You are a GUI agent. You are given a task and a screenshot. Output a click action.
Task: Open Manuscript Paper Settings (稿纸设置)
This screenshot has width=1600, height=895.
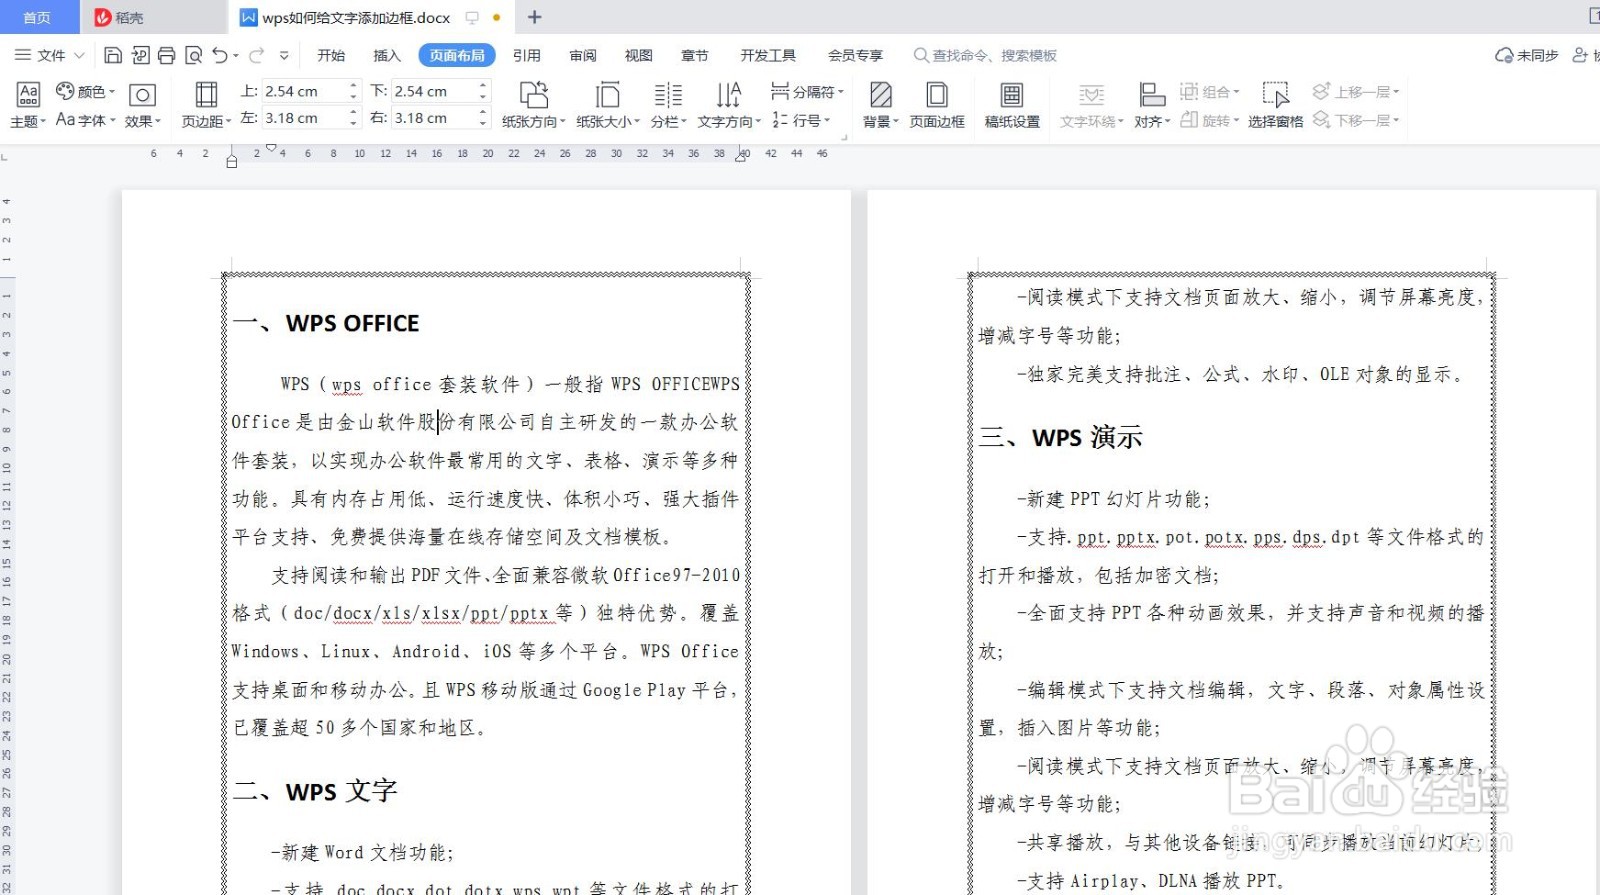1012,104
